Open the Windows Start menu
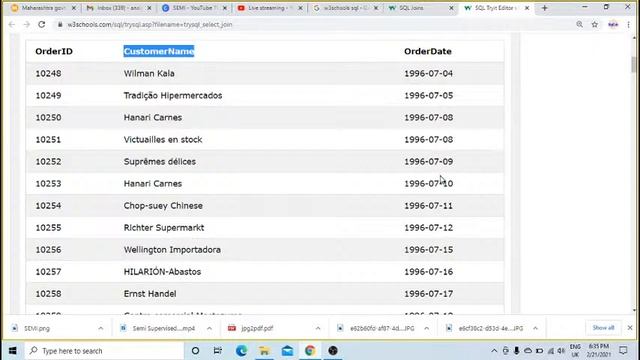 coord(13,351)
